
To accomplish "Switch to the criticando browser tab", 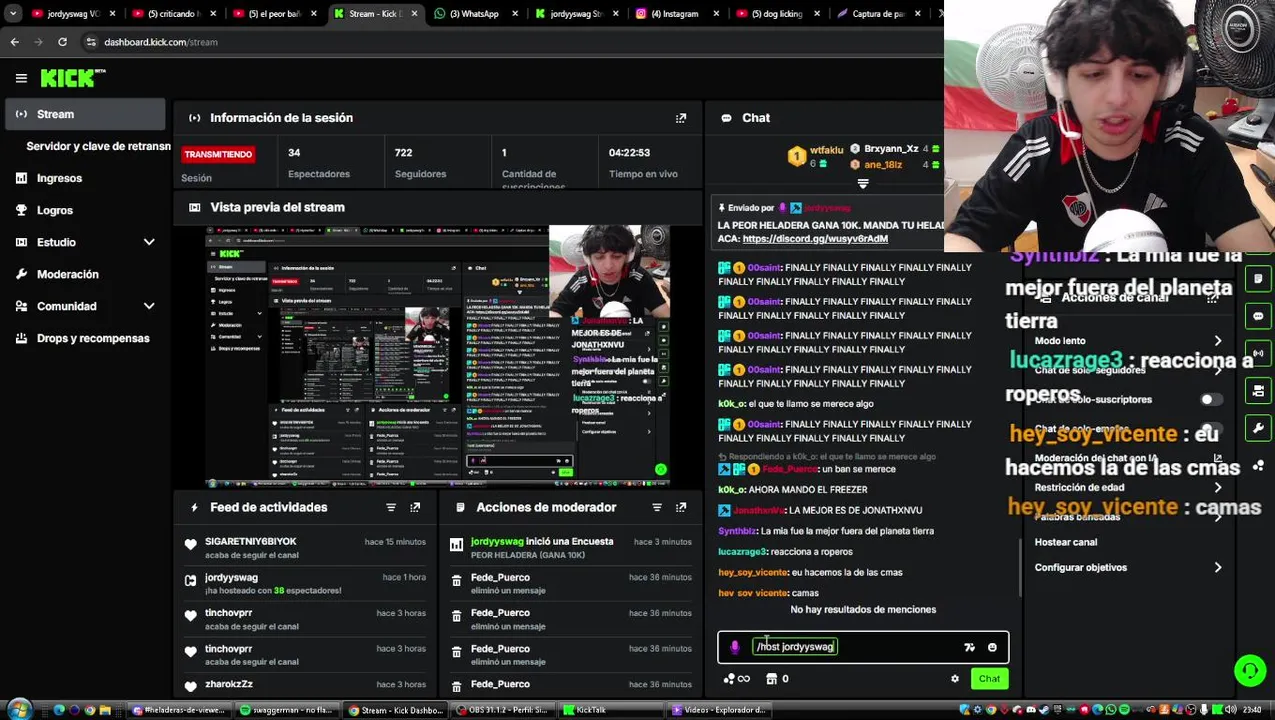I will pyautogui.click(x=174, y=14).
